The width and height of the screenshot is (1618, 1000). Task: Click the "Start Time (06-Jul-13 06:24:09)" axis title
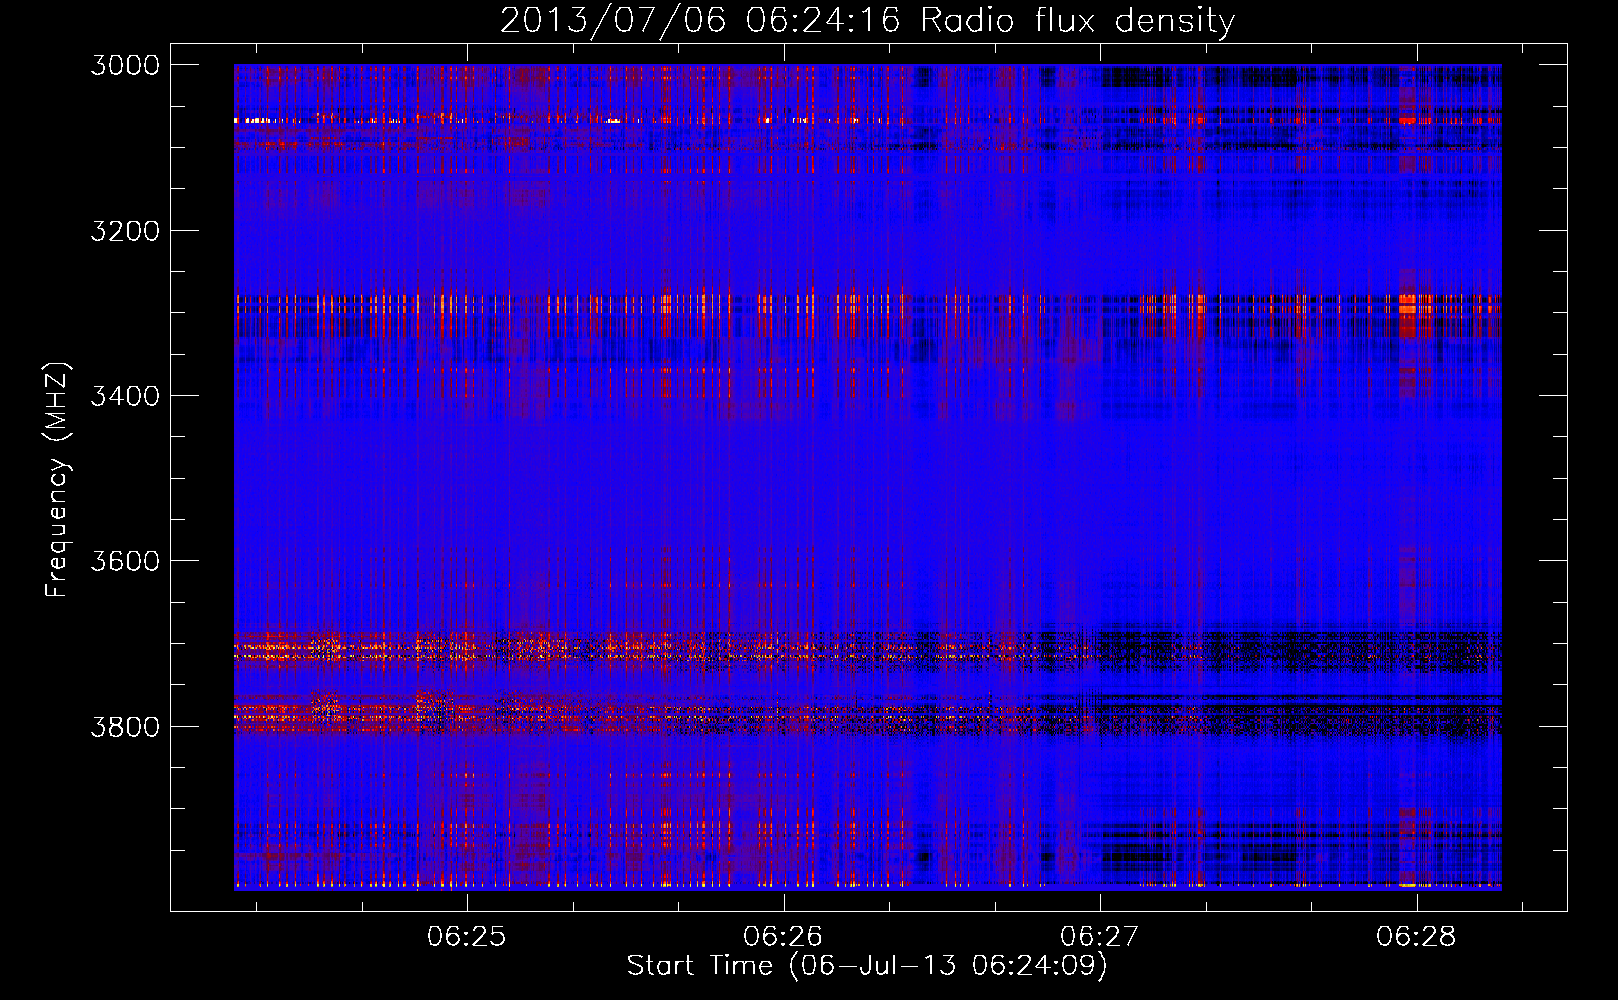coord(867,966)
